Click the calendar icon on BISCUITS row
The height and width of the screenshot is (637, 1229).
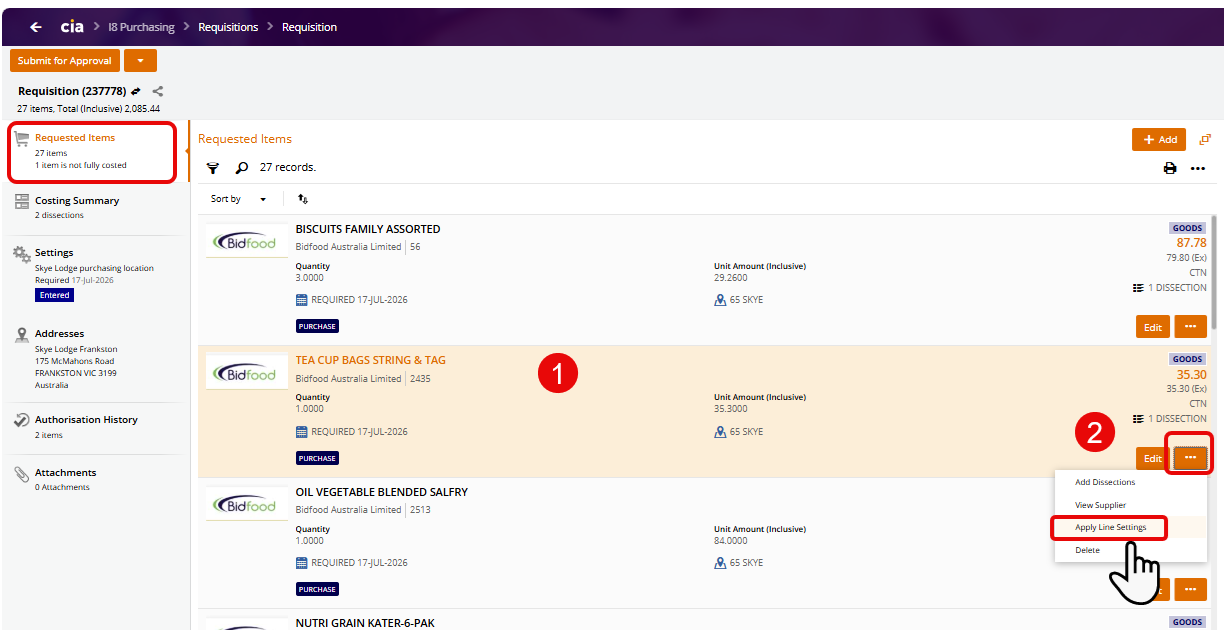coord(302,300)
